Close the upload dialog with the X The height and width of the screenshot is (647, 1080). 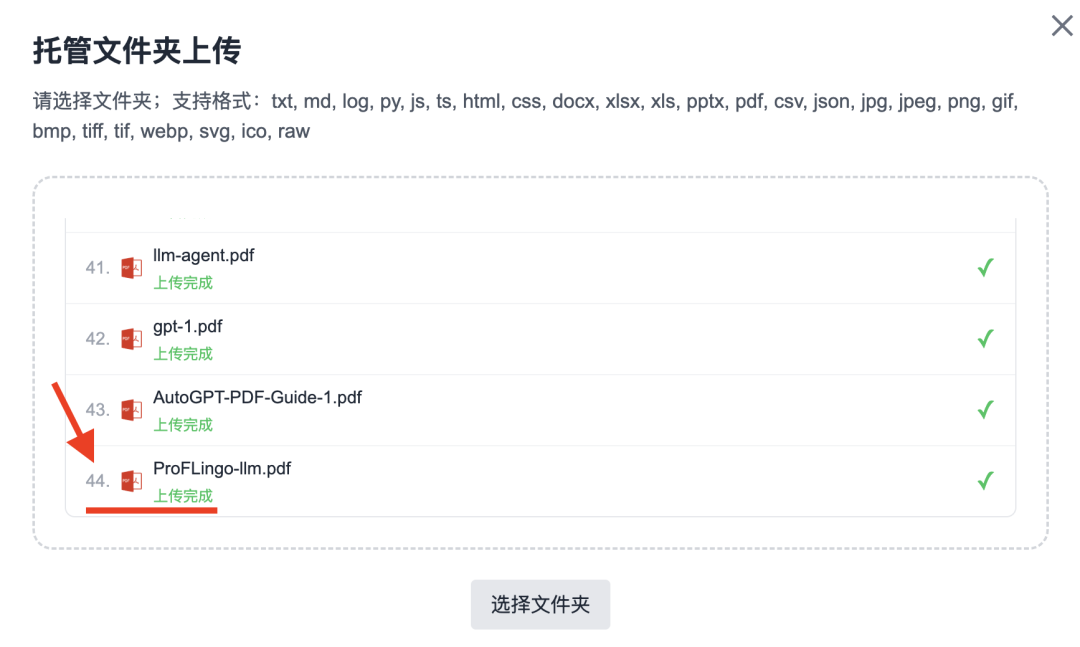point(1062,26)
